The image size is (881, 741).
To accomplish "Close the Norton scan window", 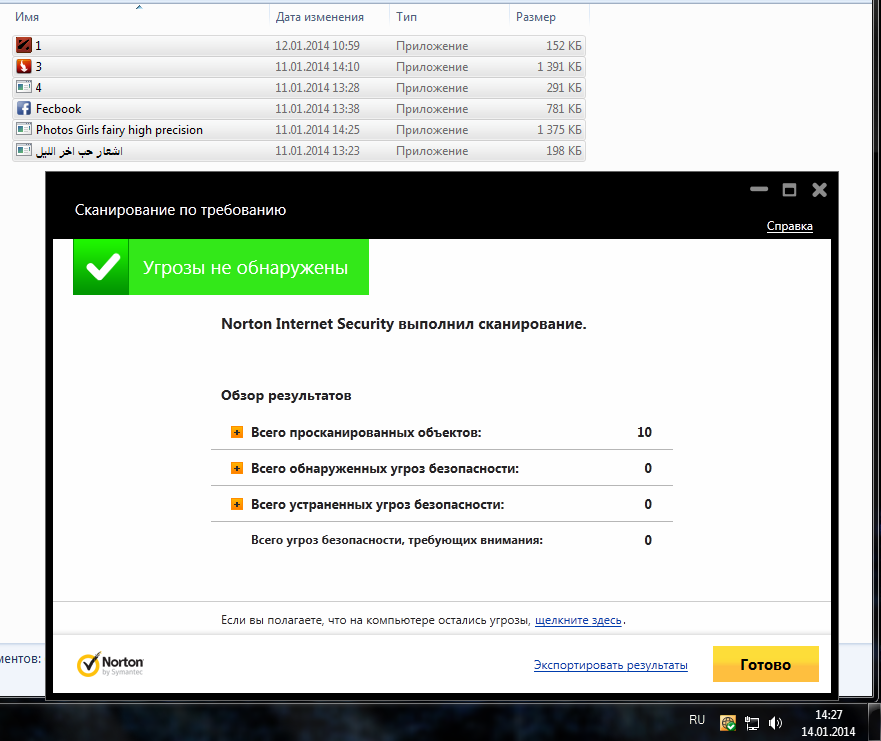I will pyautogui.click(x=819, y=190).
